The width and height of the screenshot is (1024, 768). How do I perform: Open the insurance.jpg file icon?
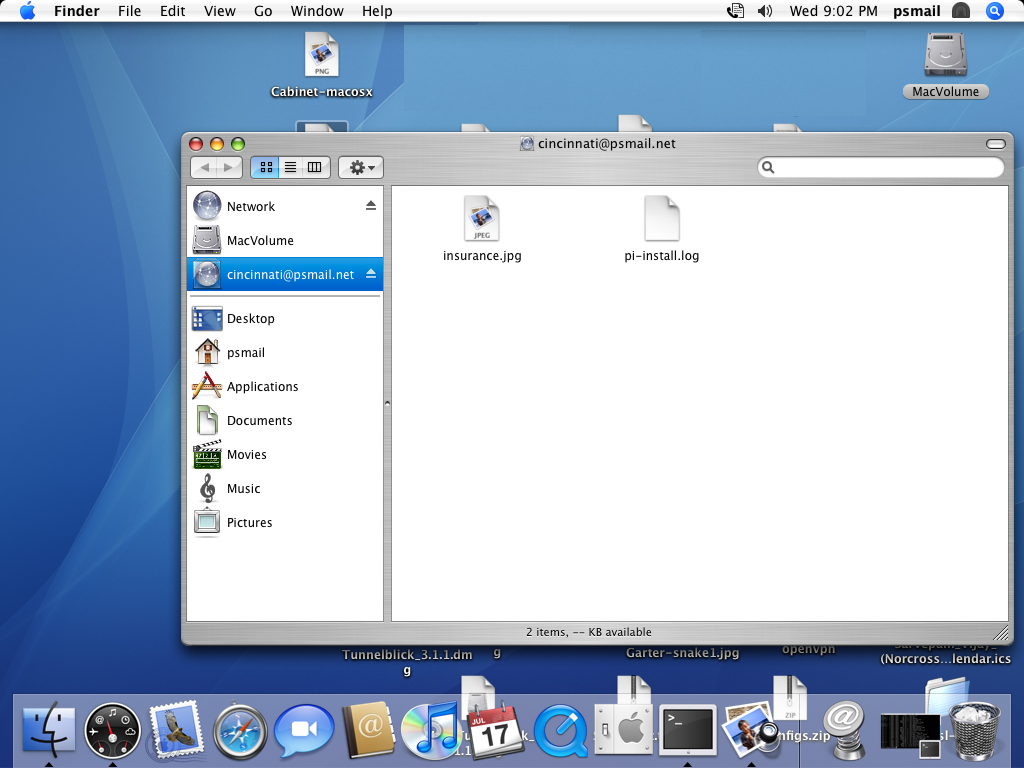pyautogui.click(x=482, y=219)
